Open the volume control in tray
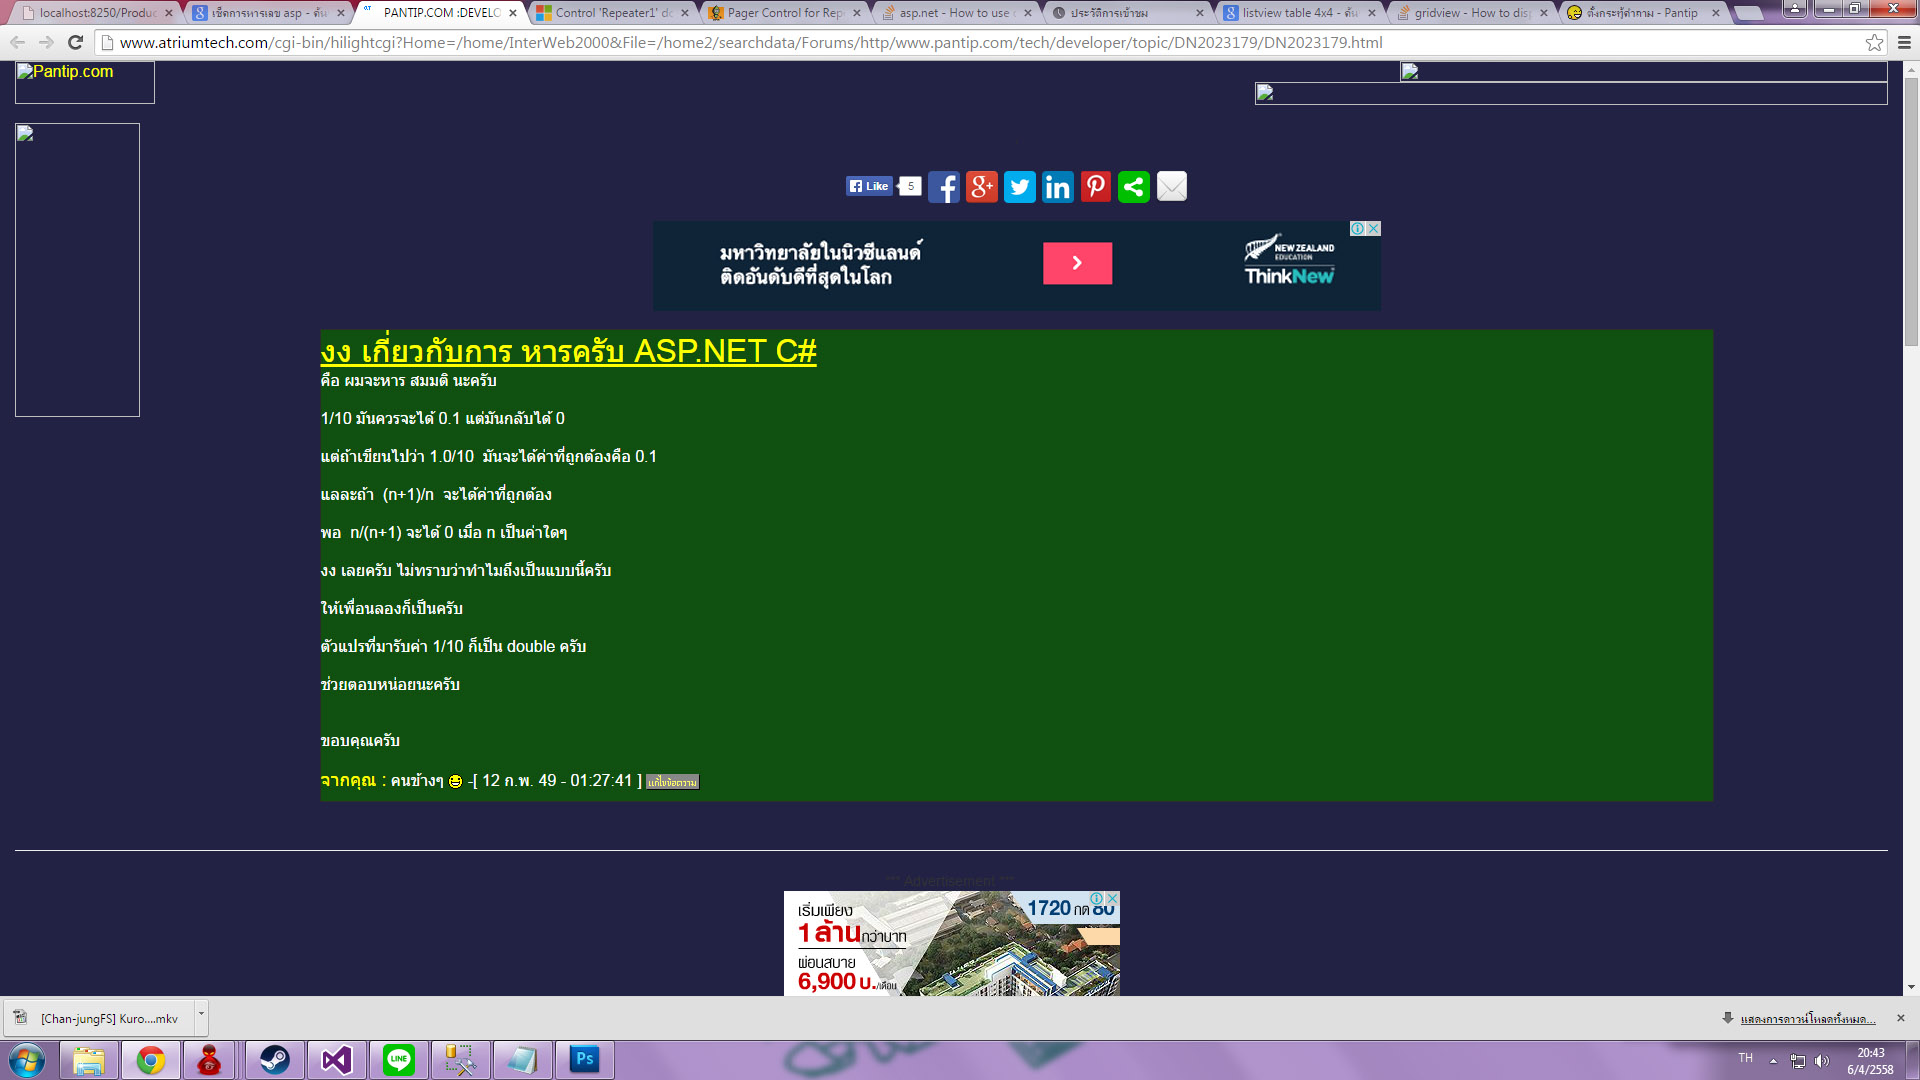Image resolution: width=1920 pixels, height=1080 pixels. [1821, 1061]
